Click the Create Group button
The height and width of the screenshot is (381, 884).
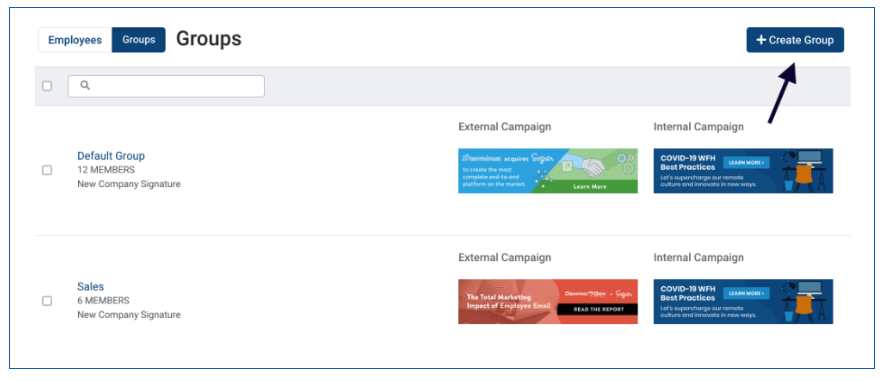pos(795,40)
